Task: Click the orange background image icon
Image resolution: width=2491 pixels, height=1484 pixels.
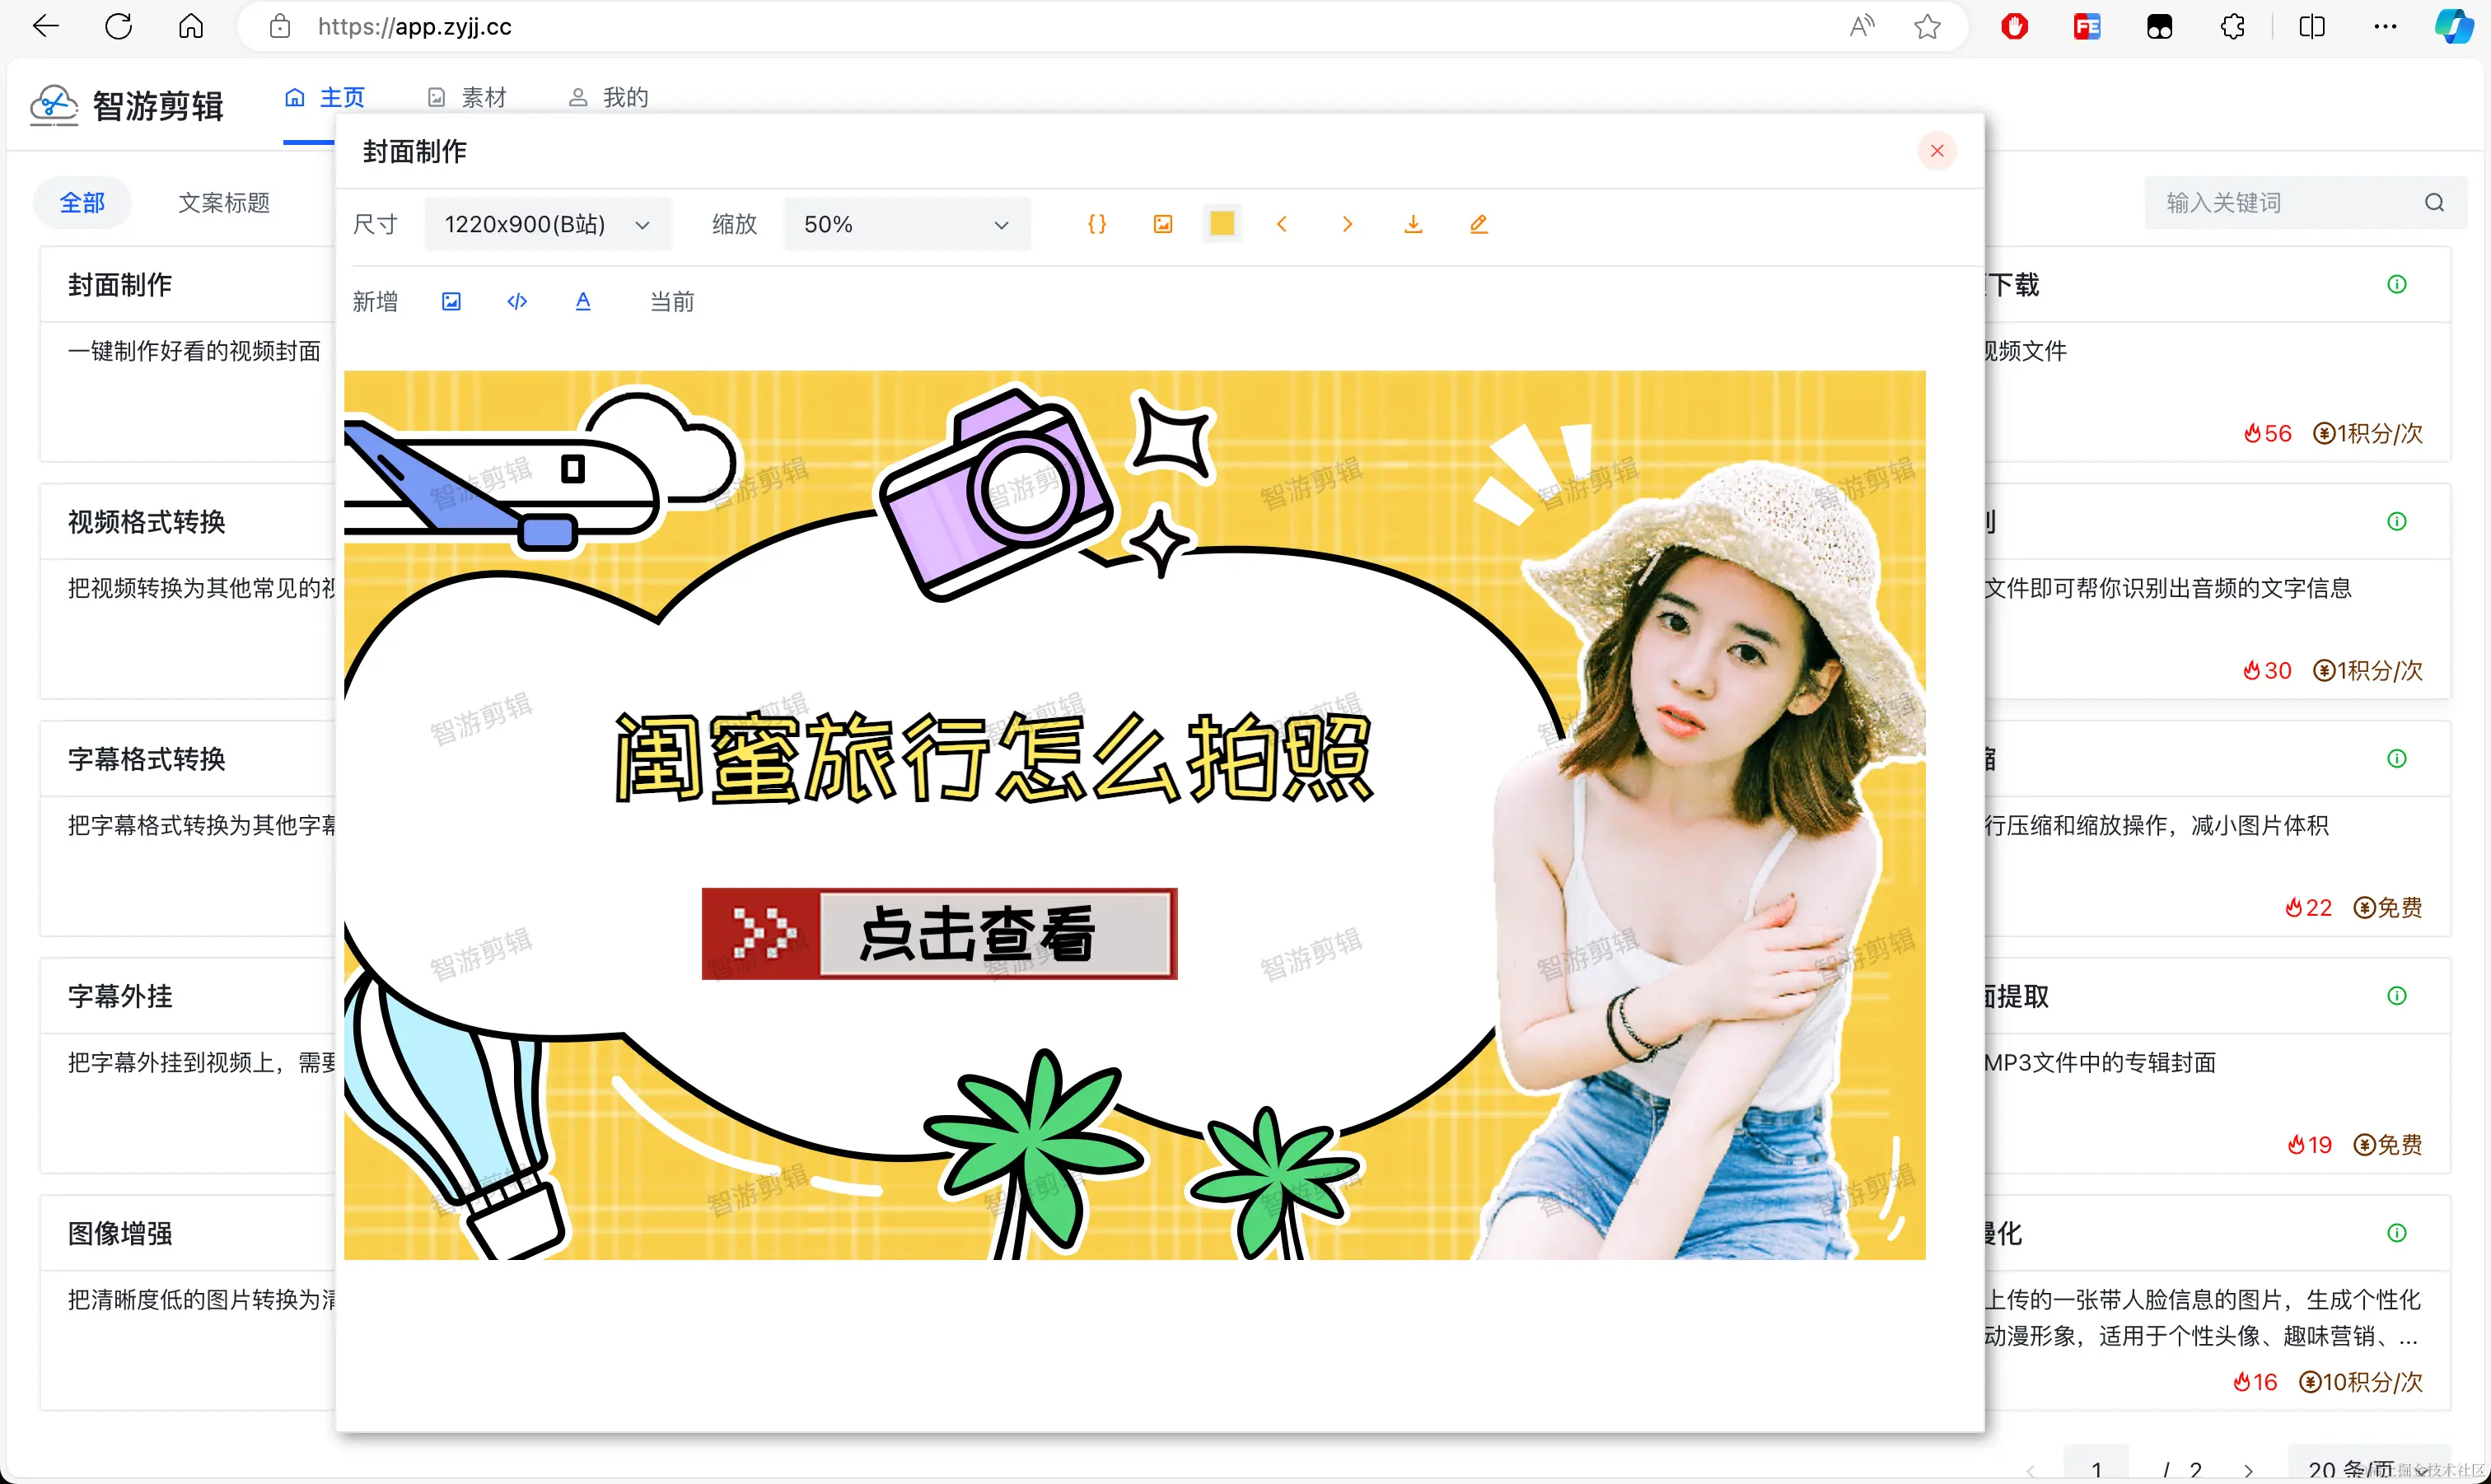Action: pyautogui.click(x=1162, y=224)
